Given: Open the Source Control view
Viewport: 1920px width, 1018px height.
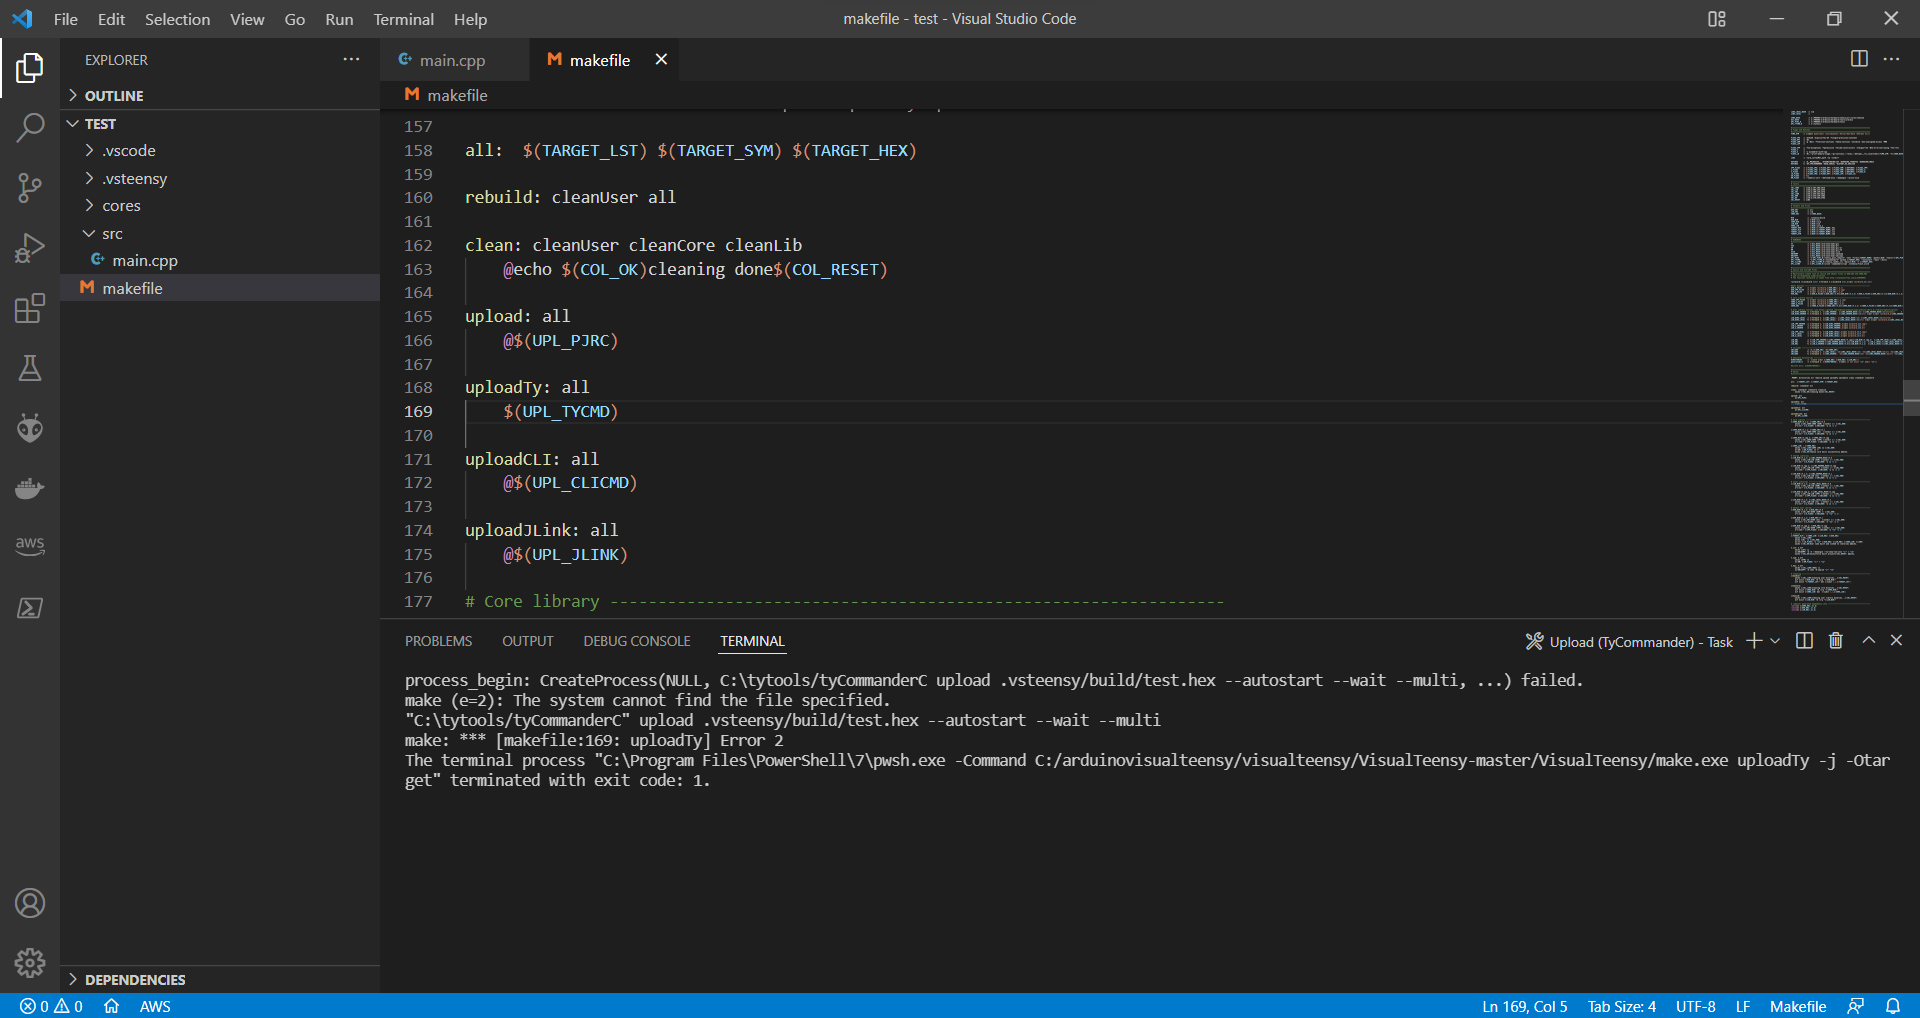Looking at the screenshot, I should (30, 187).
